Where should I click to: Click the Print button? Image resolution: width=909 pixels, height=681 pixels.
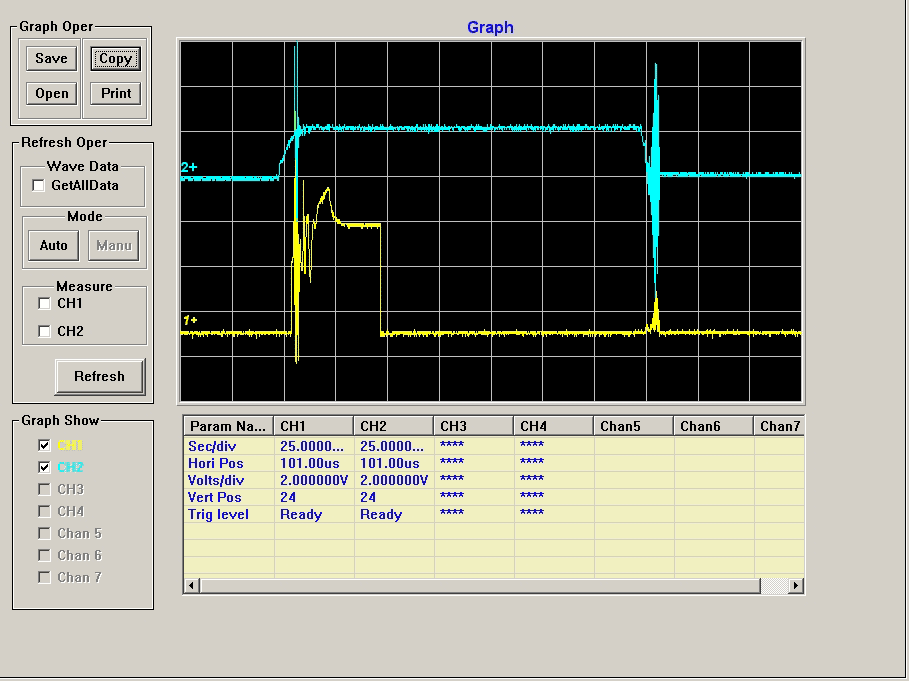[115, 93]
